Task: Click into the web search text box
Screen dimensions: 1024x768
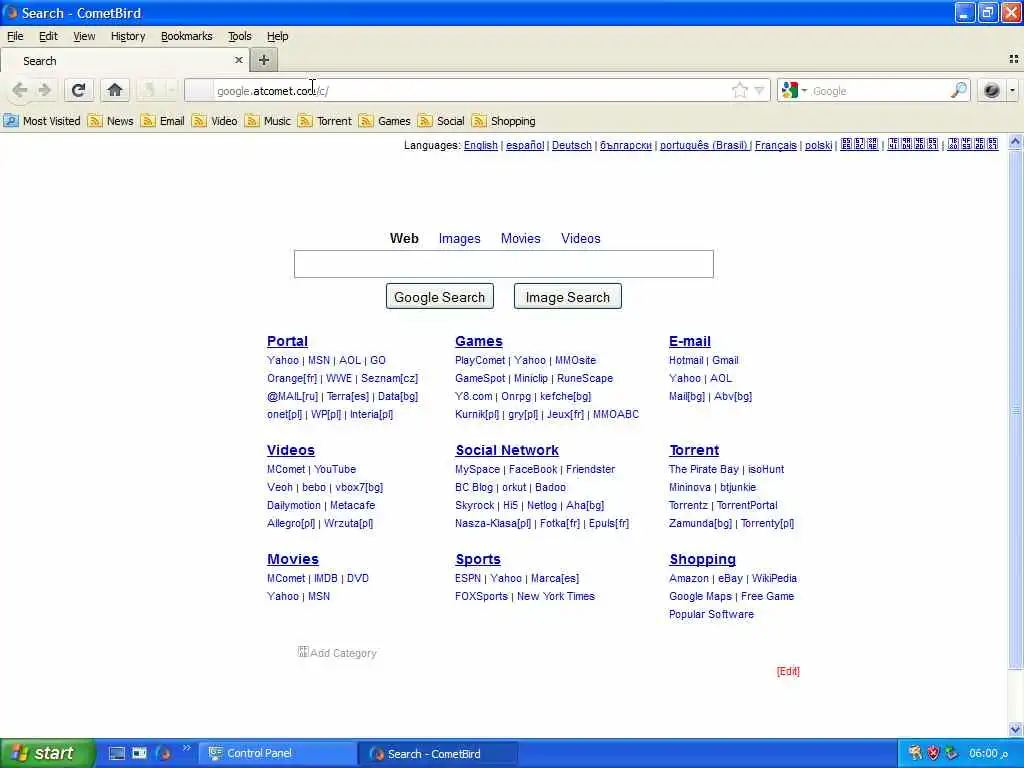Action: coord(504,264)
